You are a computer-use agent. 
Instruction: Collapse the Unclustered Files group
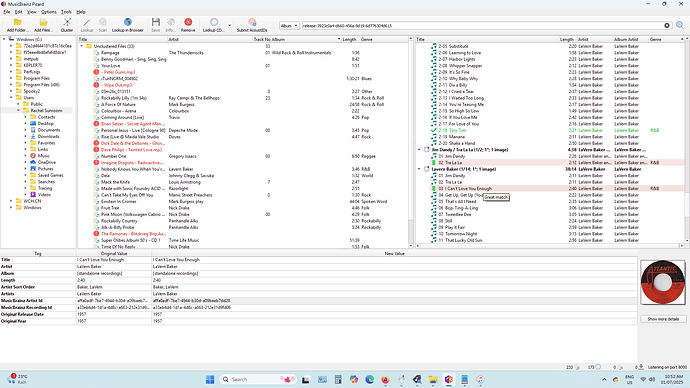point(81,46)
